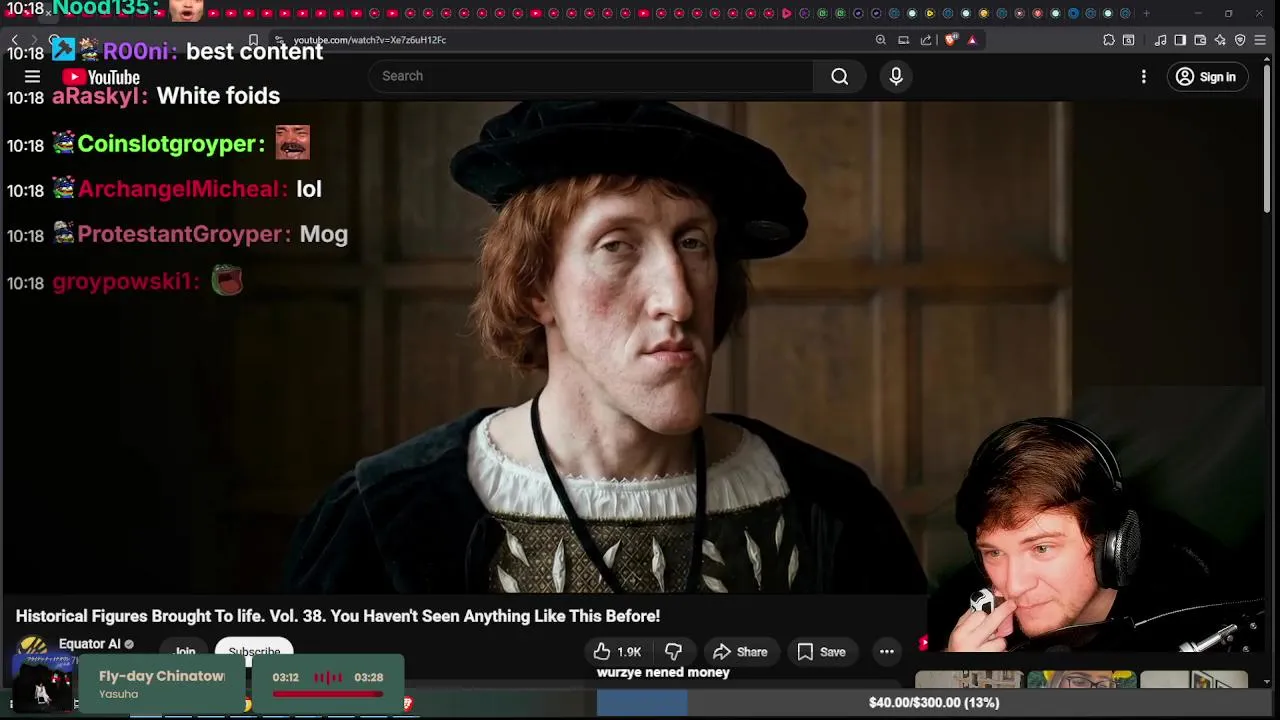
Task: Click the bookmark icon in address bar
Action: click(254, 40)
